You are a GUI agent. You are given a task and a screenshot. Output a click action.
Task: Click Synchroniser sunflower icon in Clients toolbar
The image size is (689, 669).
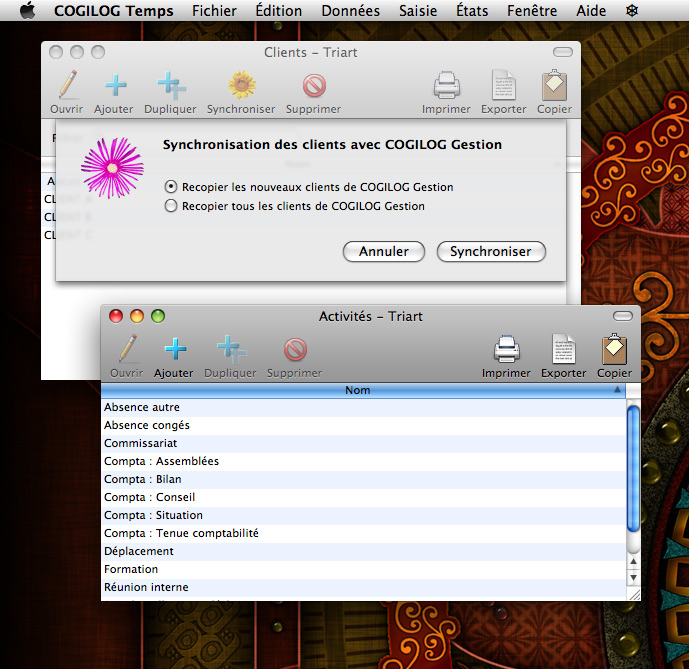pos(242,85)
